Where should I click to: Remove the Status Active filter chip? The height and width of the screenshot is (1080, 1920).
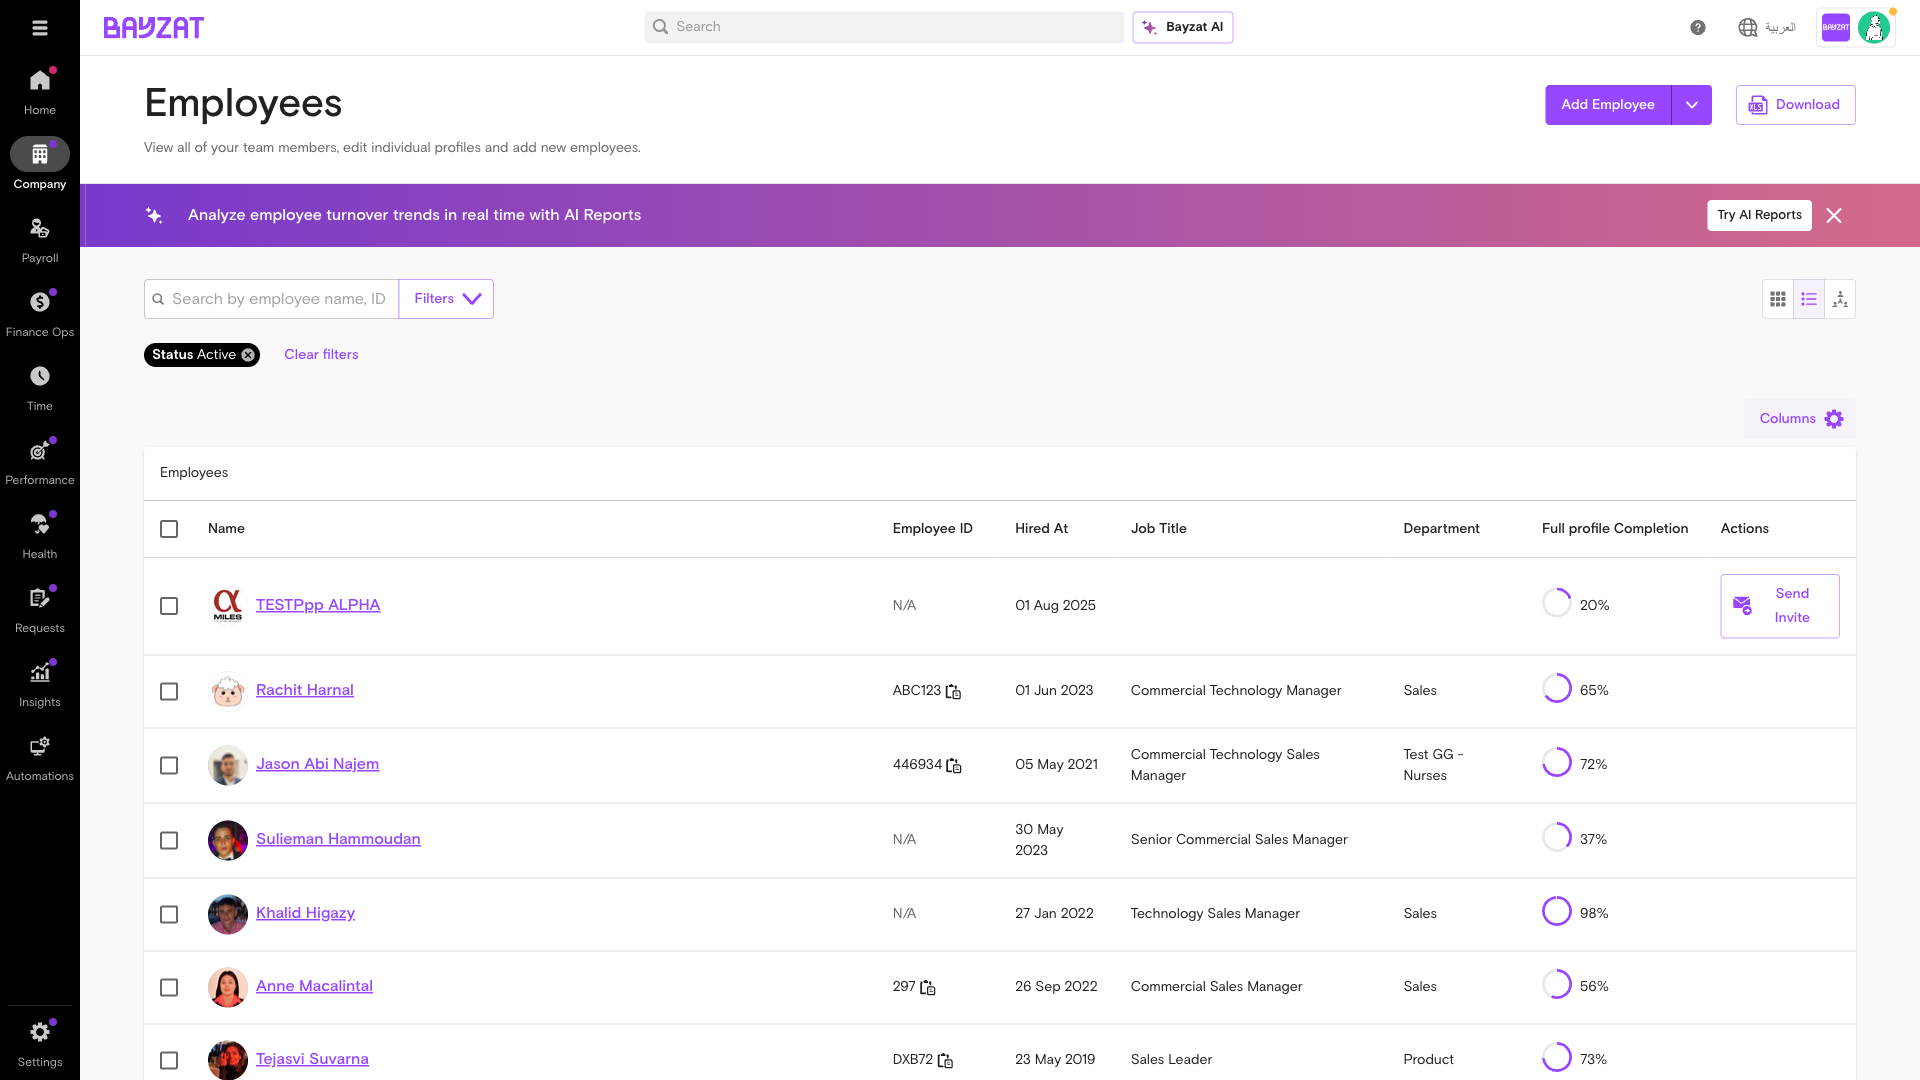coord(248,355)
